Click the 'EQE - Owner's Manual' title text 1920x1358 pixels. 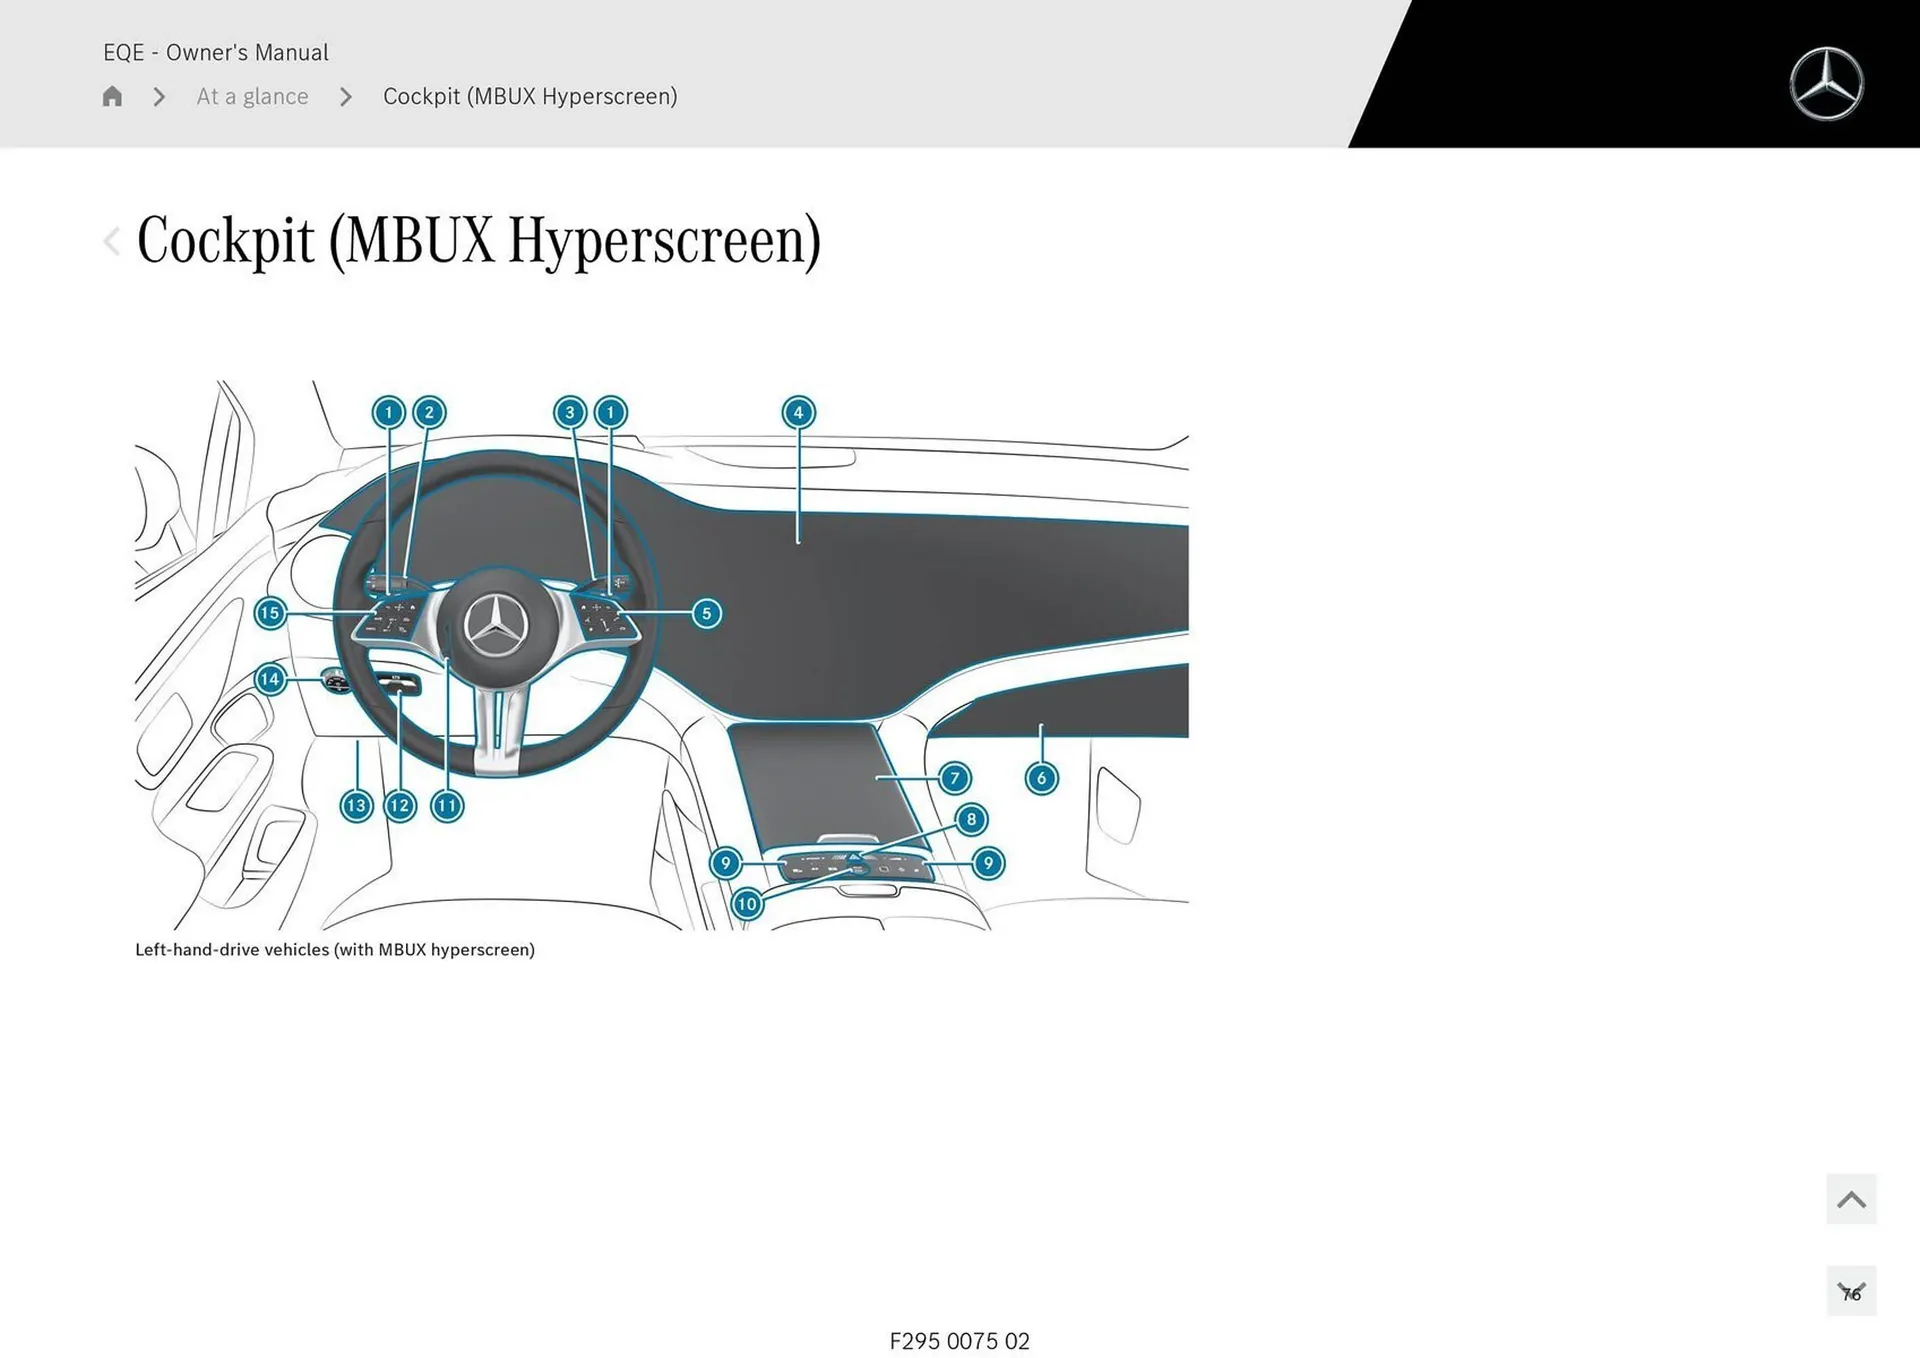[216, 52]
